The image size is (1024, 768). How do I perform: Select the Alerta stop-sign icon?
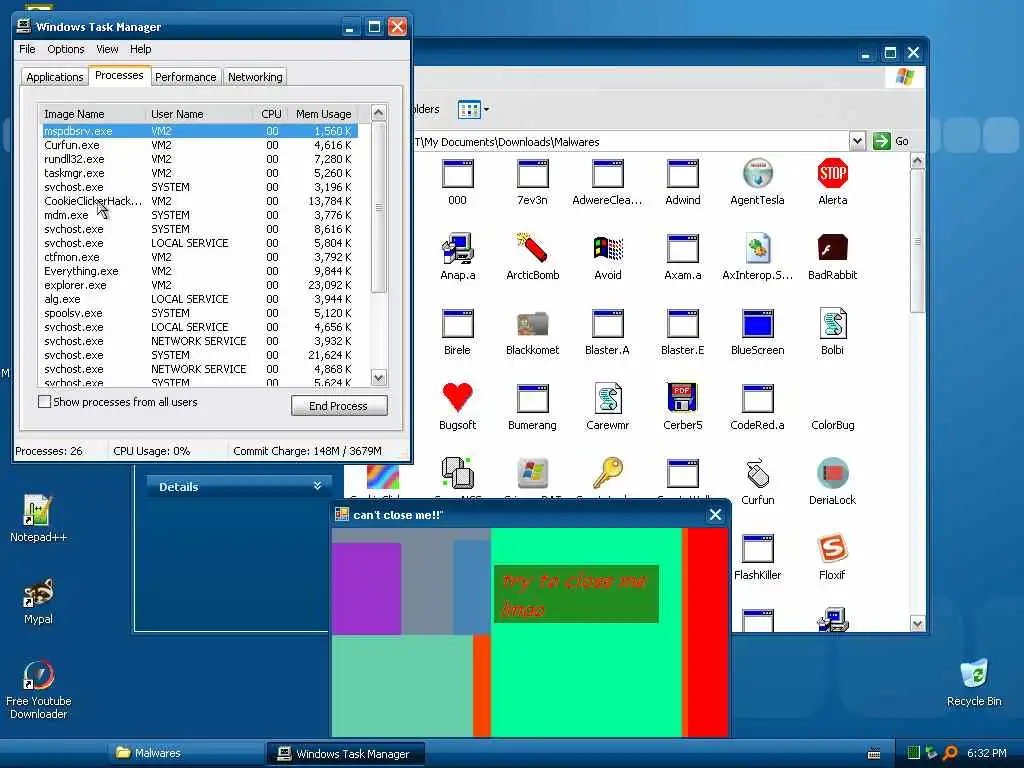click(833, 174)
